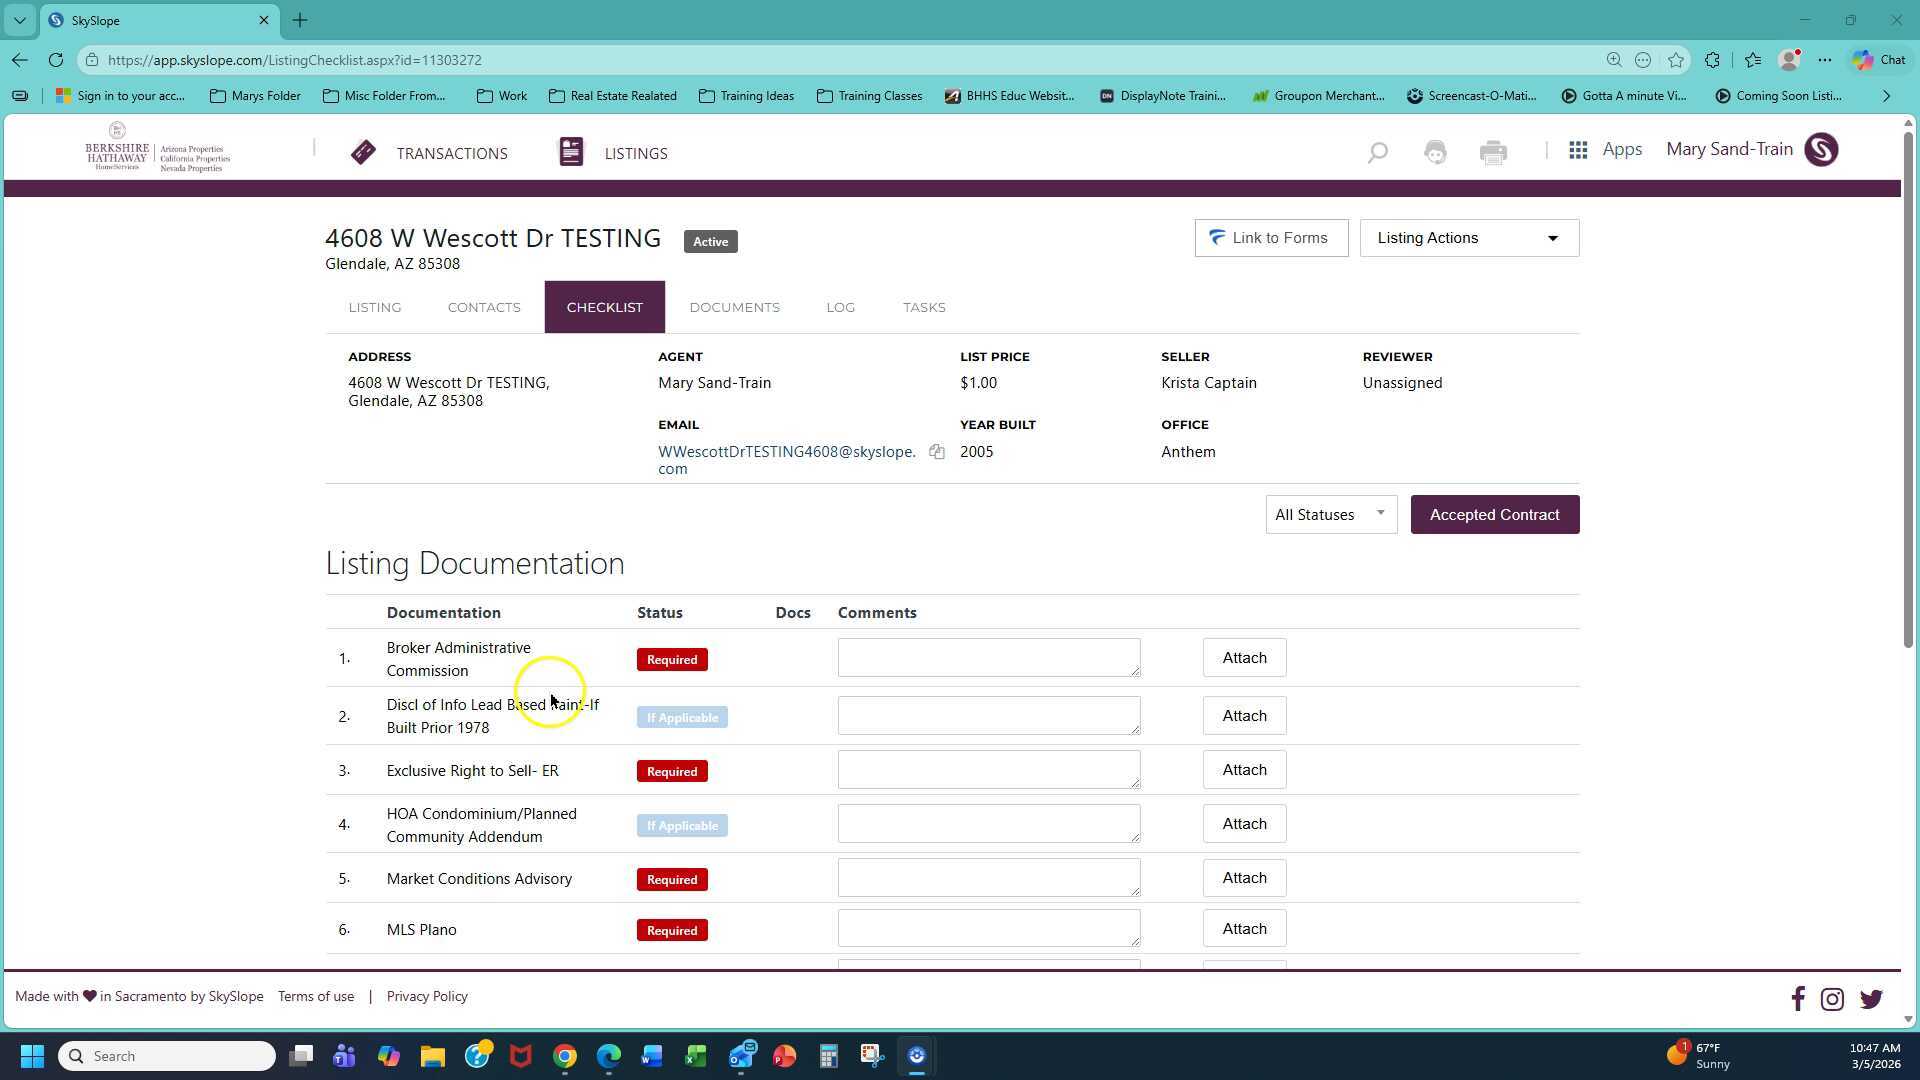The height and width of the screenshot is (1080, 1920).
Task: Click the Facebook icon in footer
Action: click(x=1797, y=999)
